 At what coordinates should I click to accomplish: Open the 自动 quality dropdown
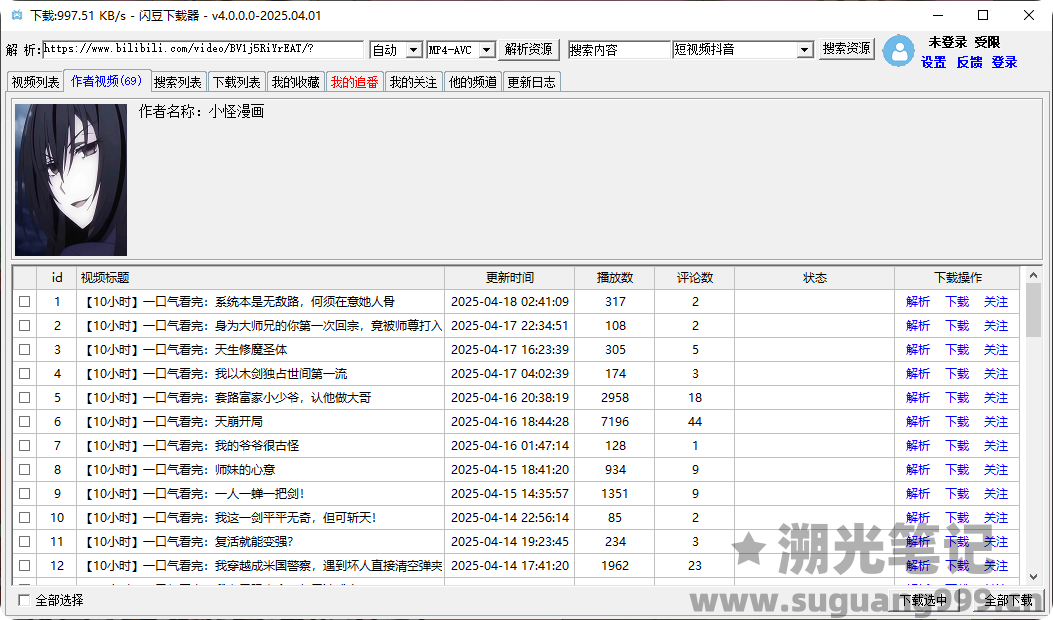click(x=414, y=50)
